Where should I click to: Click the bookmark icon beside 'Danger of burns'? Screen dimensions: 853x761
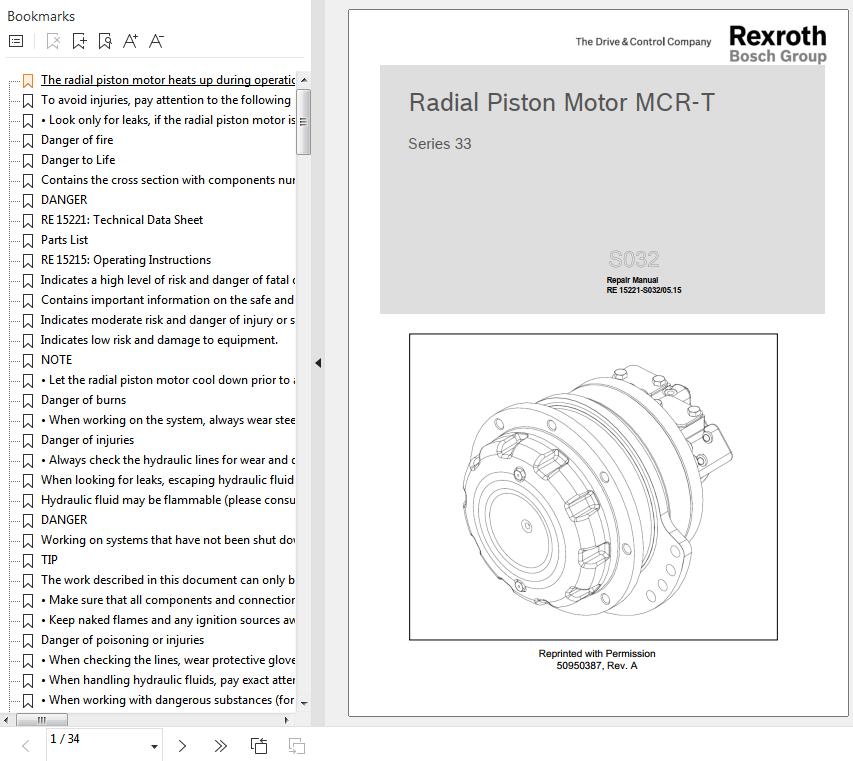click(28, 401)
